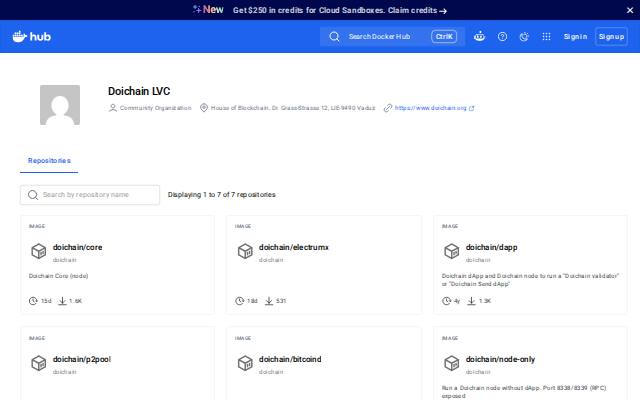Viewport: 640px width, 400px height.
Task: Open the doichain/p2pool repository
Action: click(x=82, y=360)
